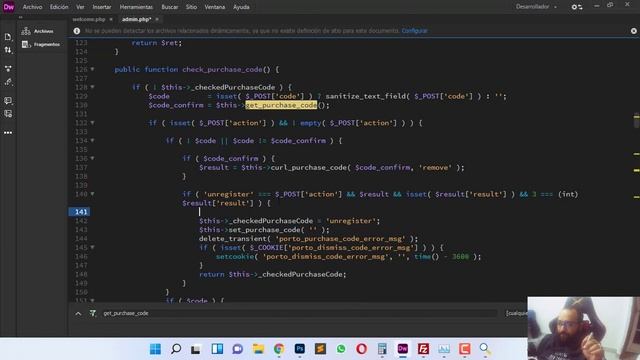
Task: Open the Archivos panel
Action: (x=38, y=31)
